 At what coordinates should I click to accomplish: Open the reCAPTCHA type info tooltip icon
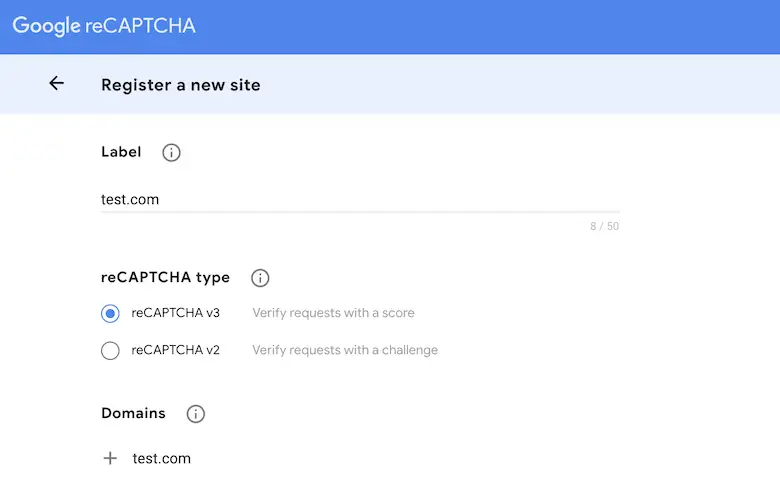(x=260, y=278)
